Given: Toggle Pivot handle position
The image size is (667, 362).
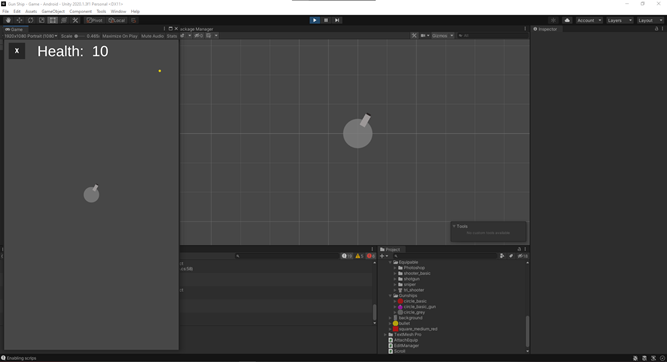Looking at the screenshot, I should (94, 20).
